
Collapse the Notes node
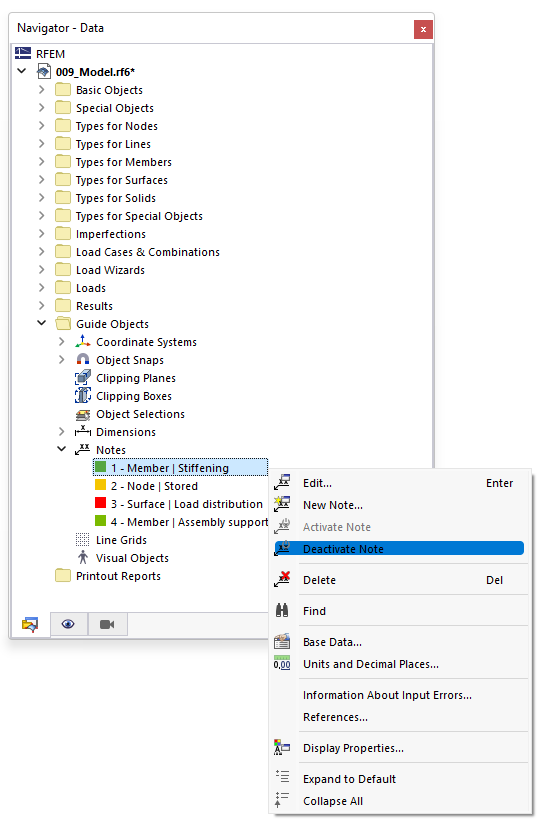coord(62,449)
